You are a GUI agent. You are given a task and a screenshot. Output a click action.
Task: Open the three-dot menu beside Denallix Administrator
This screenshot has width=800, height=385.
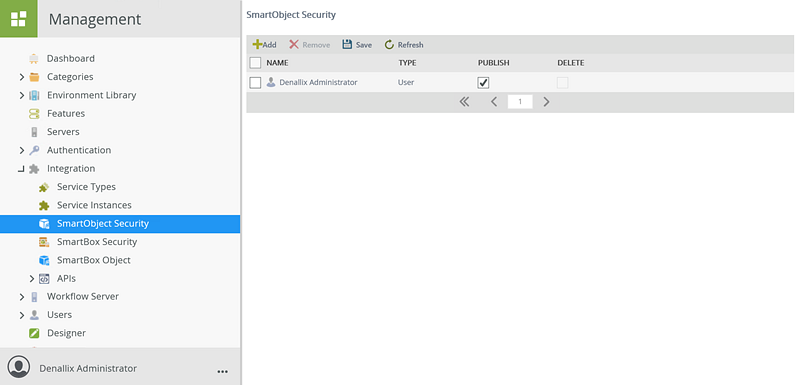coord(222,371)
